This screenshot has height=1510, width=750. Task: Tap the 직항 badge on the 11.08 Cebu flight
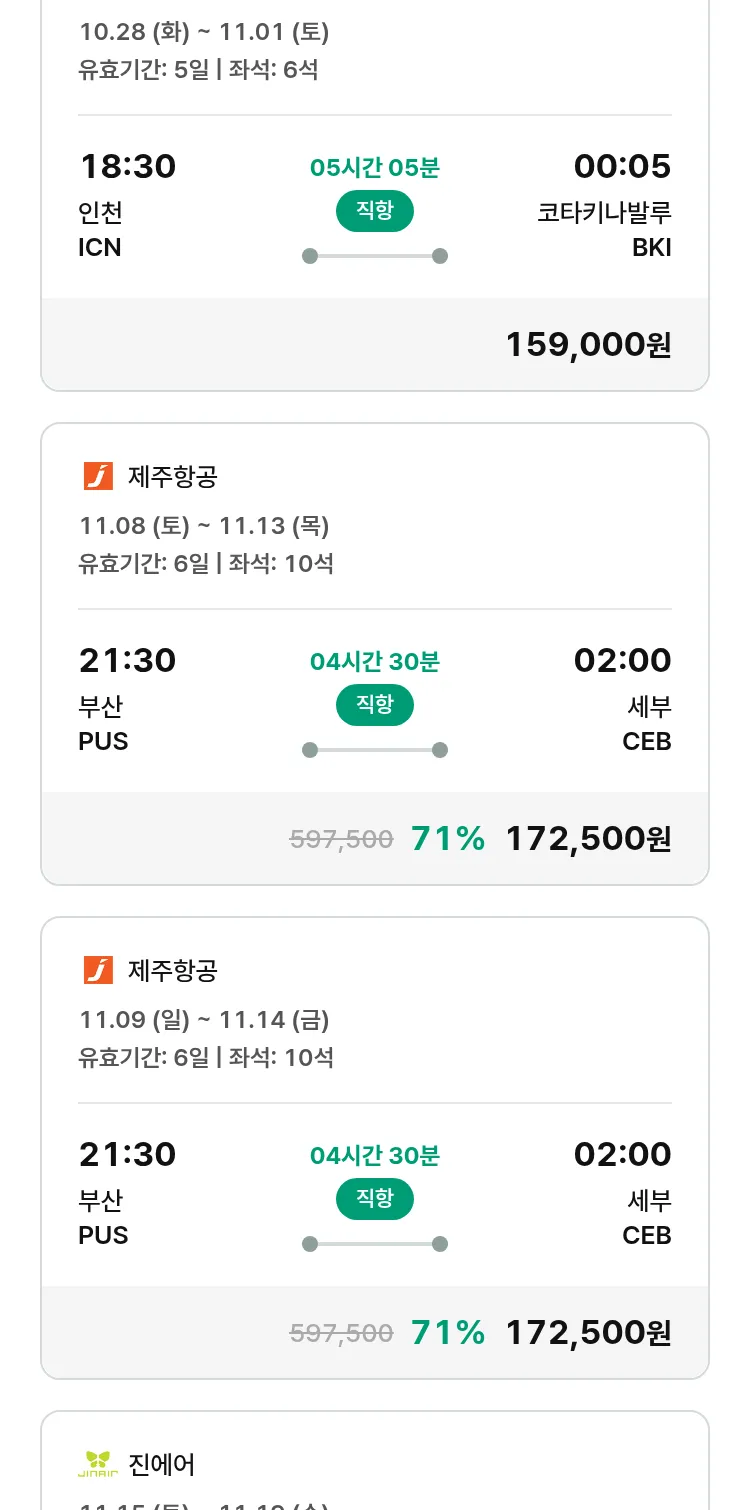coord(375,705)
